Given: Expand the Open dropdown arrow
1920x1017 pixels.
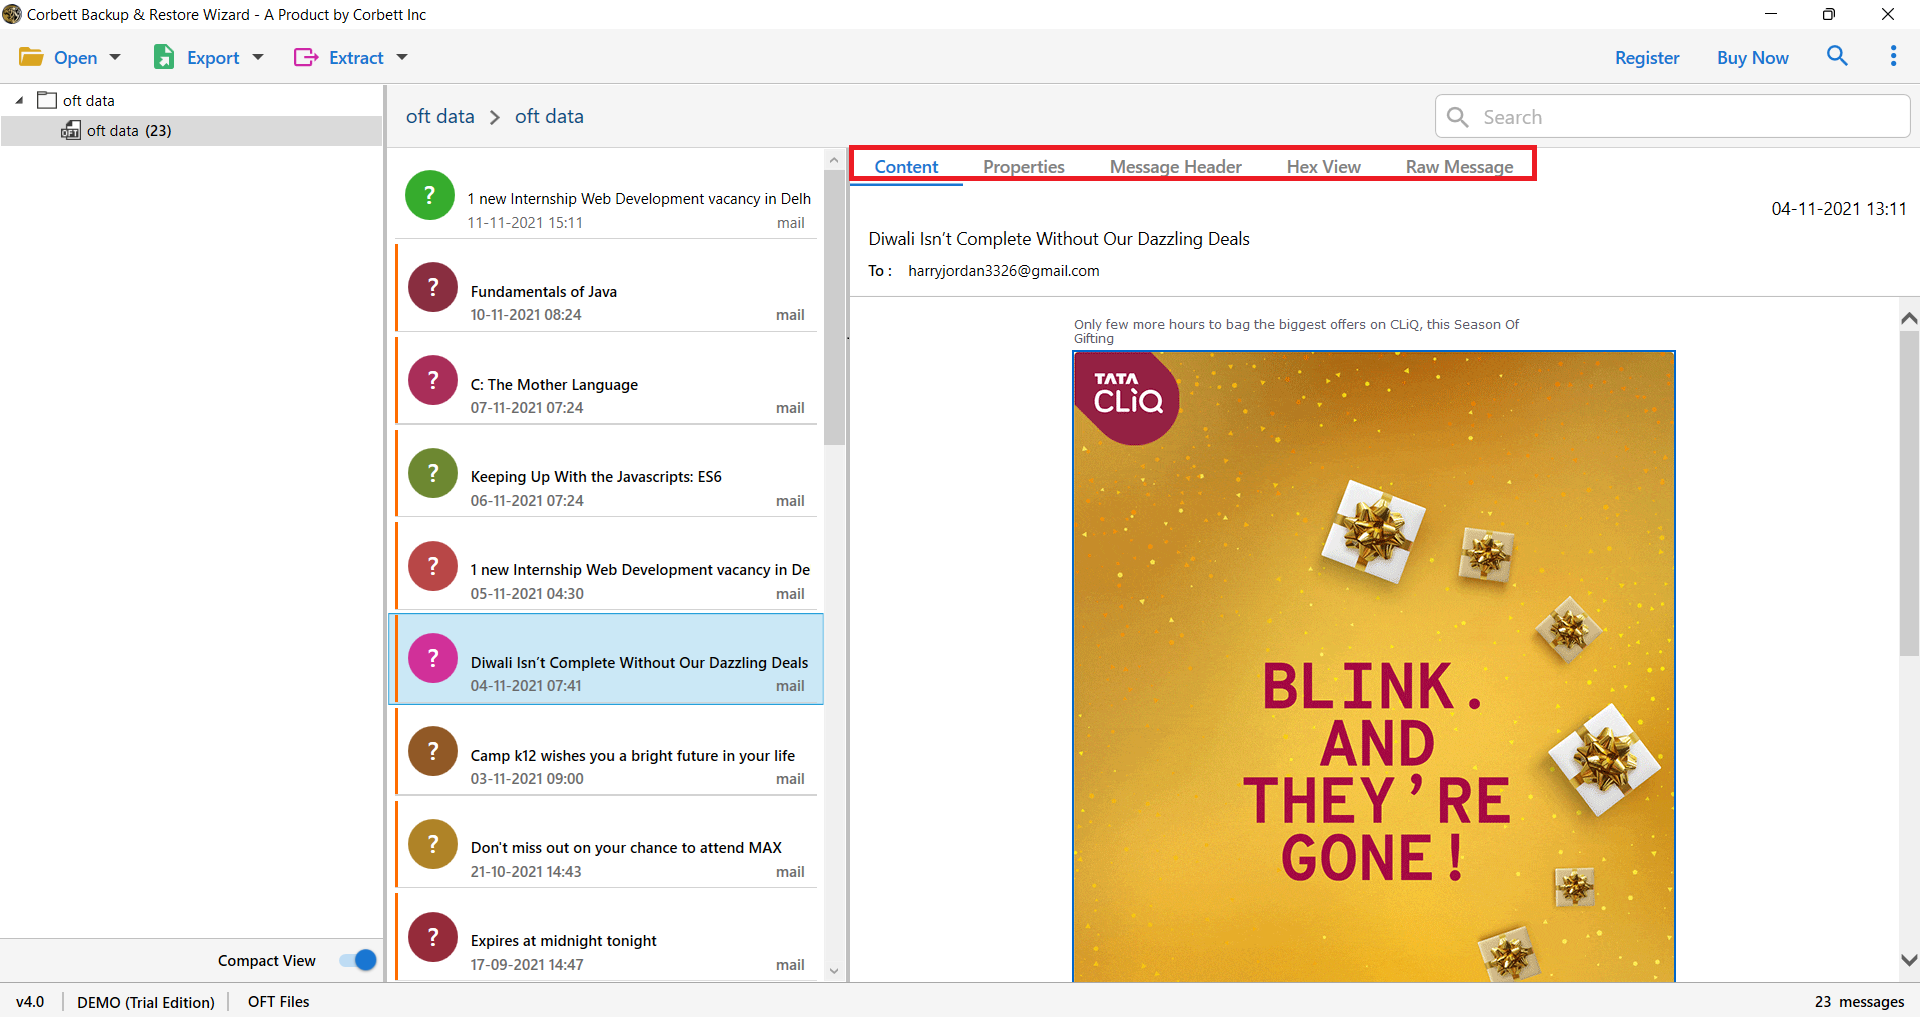Looking at the screenshot, I should pyautogui.click(x=115, y=57).
